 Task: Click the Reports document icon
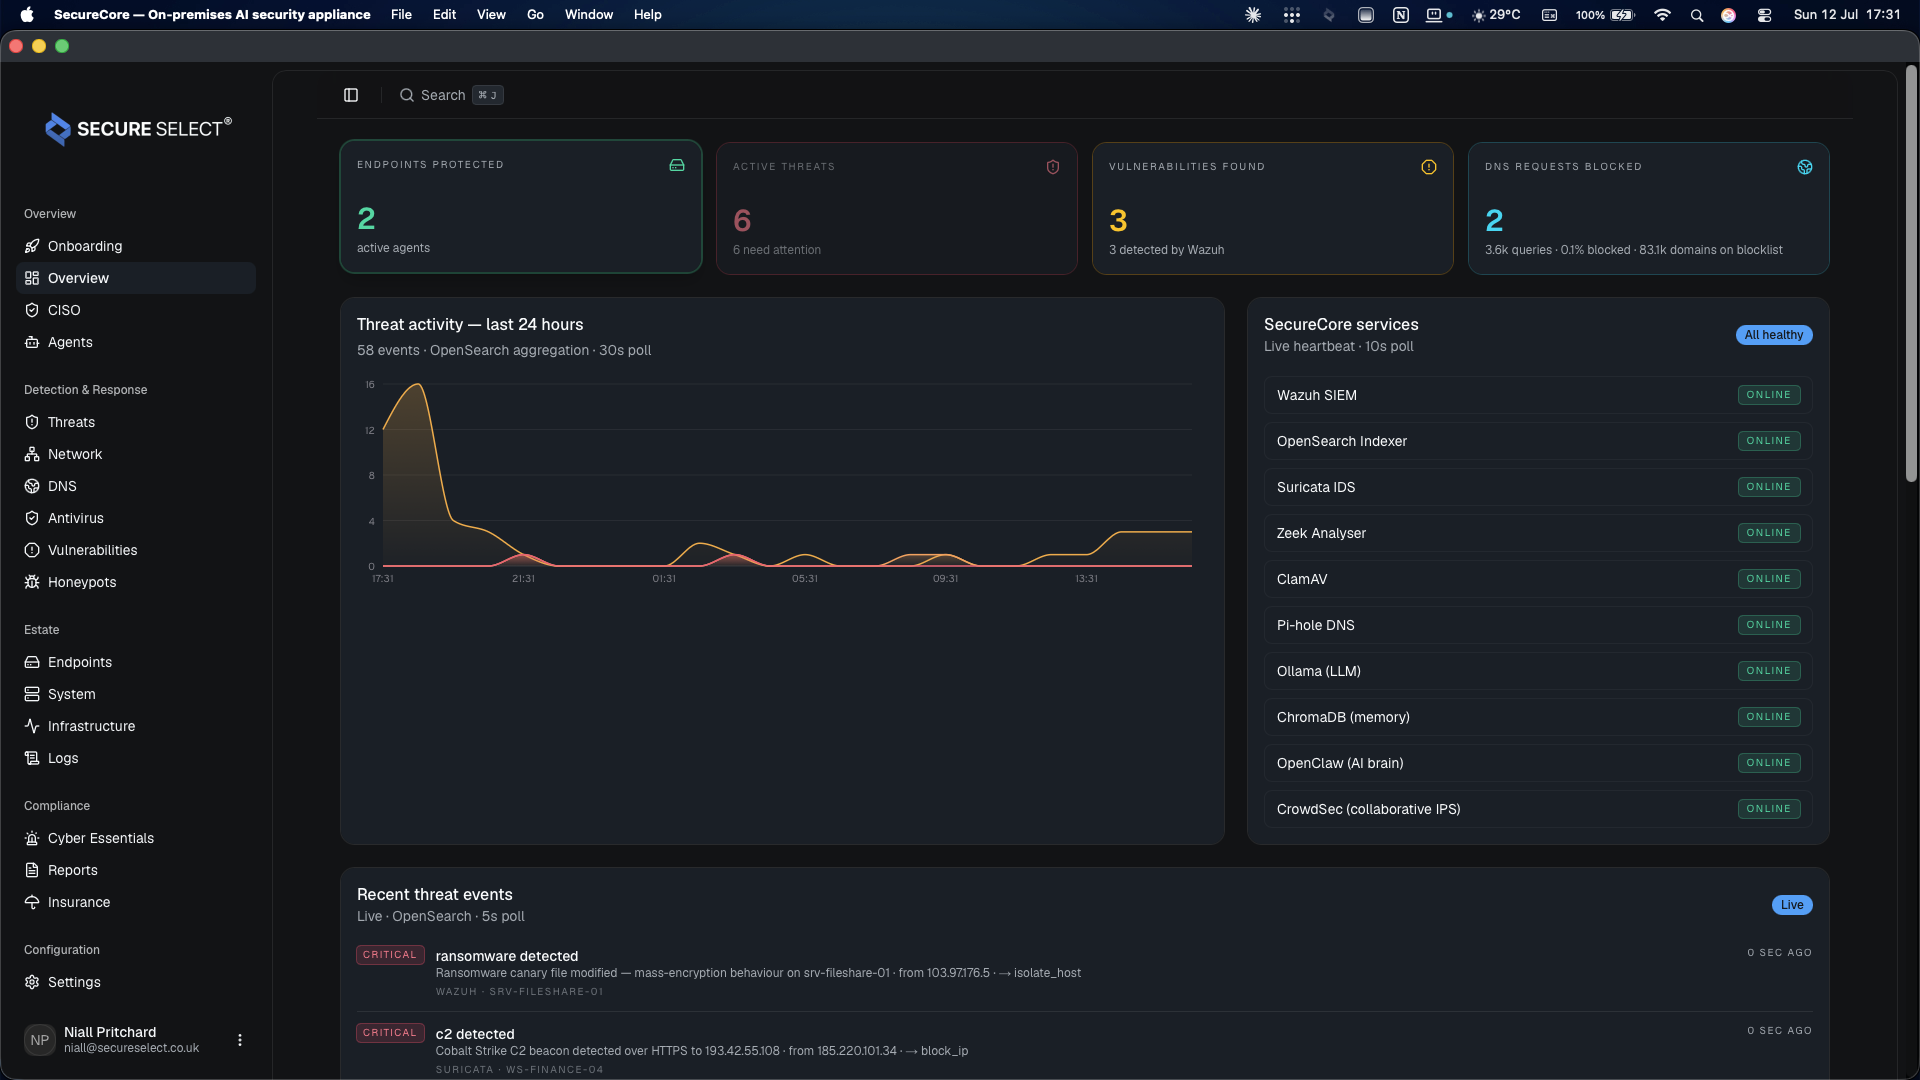[x=32, y=870]
